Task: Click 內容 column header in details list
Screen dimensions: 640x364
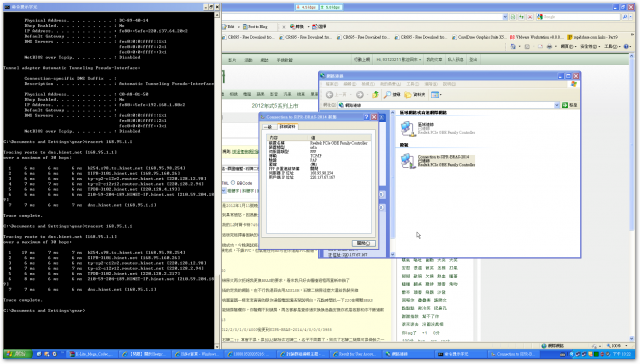Action: pos(288,138)
